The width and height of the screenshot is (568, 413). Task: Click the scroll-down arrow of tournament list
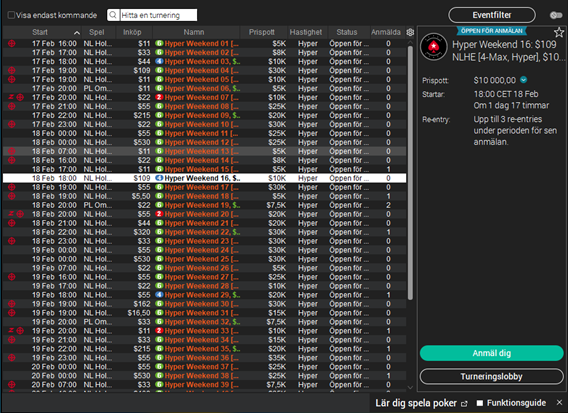coord(410,387)
